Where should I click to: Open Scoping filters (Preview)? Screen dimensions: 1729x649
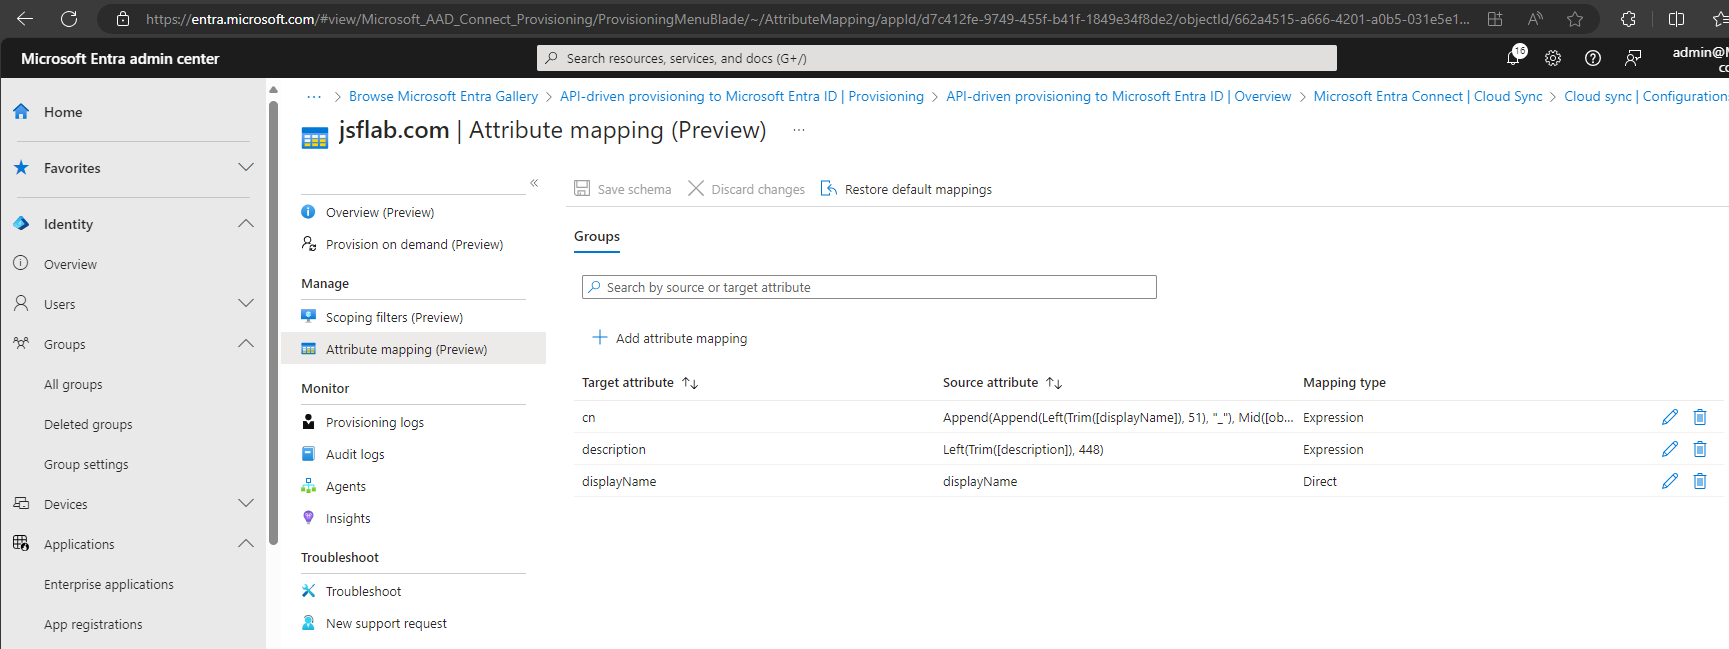tap(394, 317)
